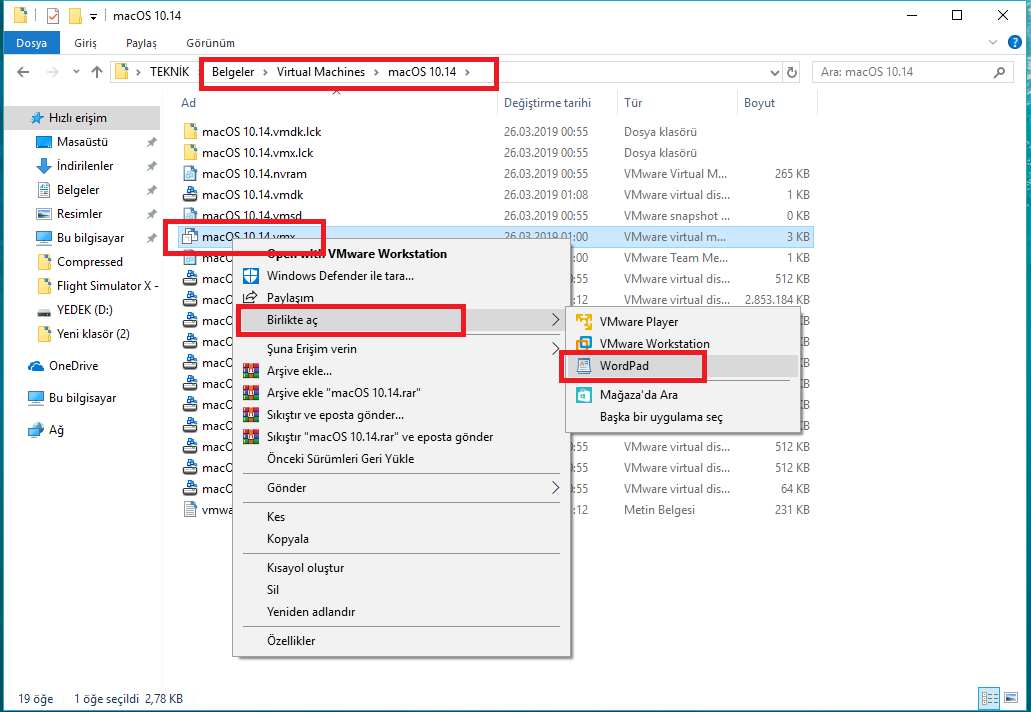Click the search box for macOS 10.14
This screenshot has height=712, width=1031.
[x=900, y=72]
